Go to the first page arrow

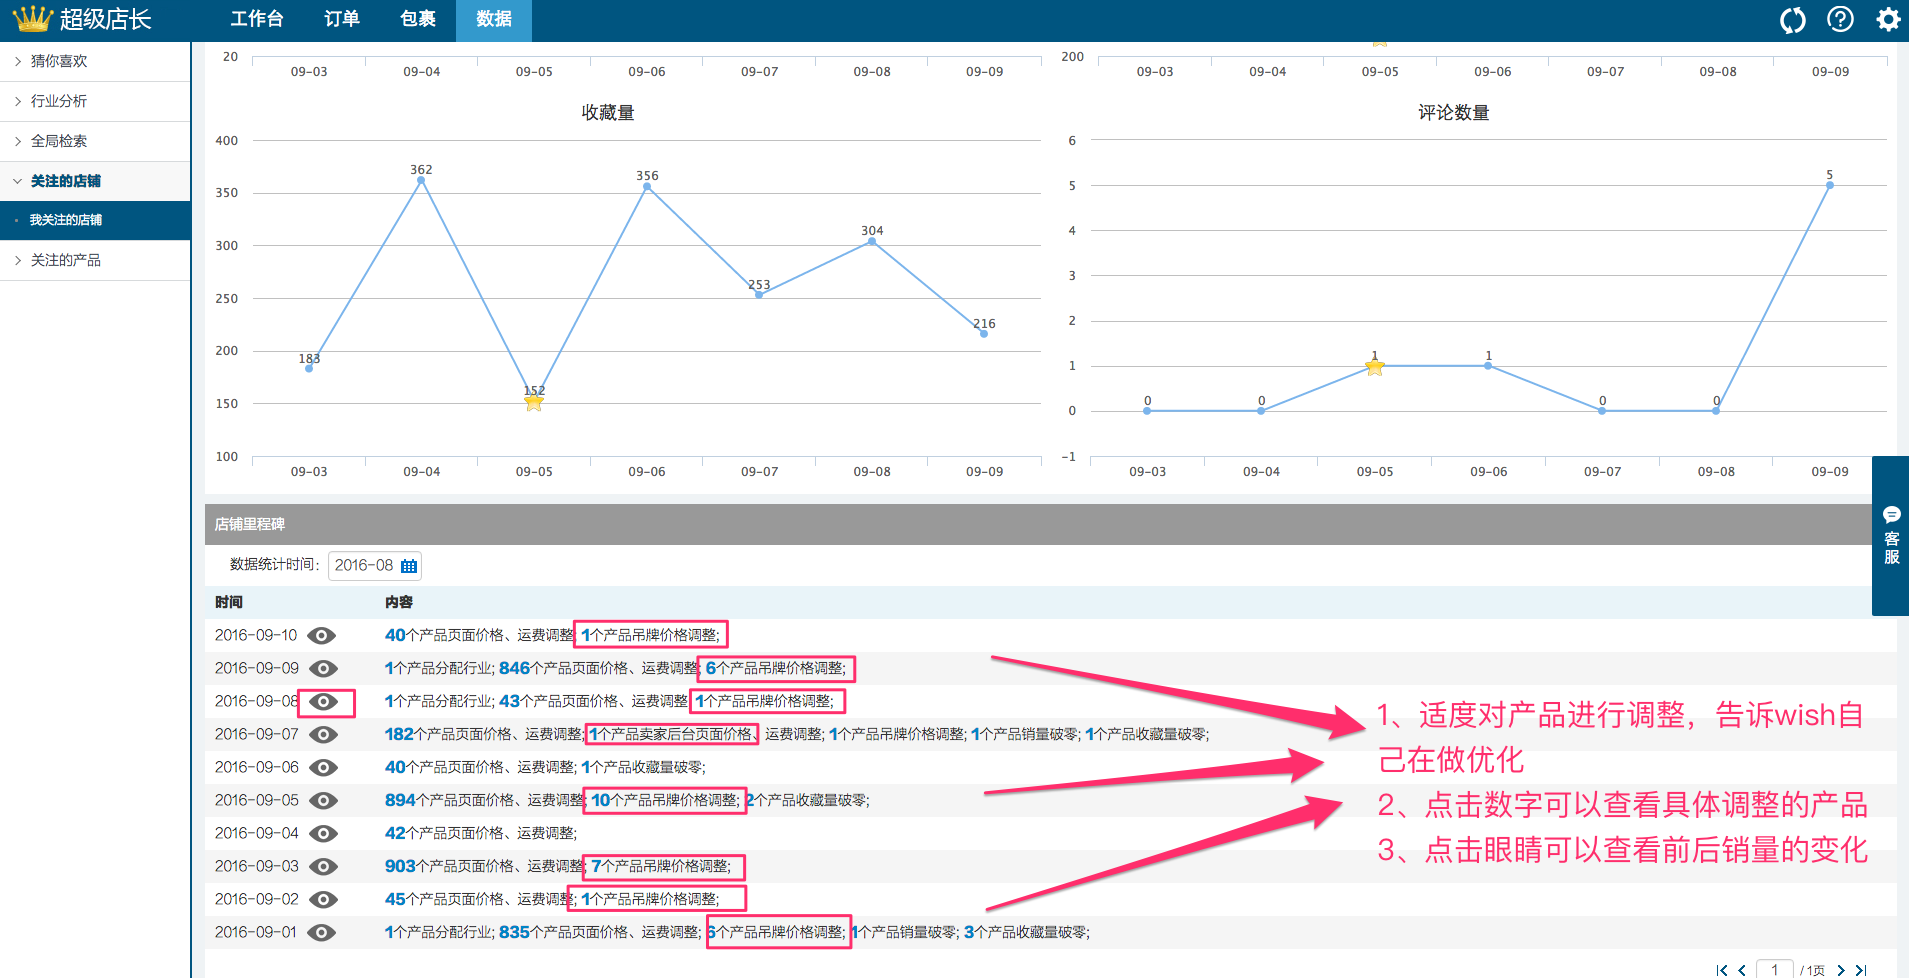[1721, 970]
